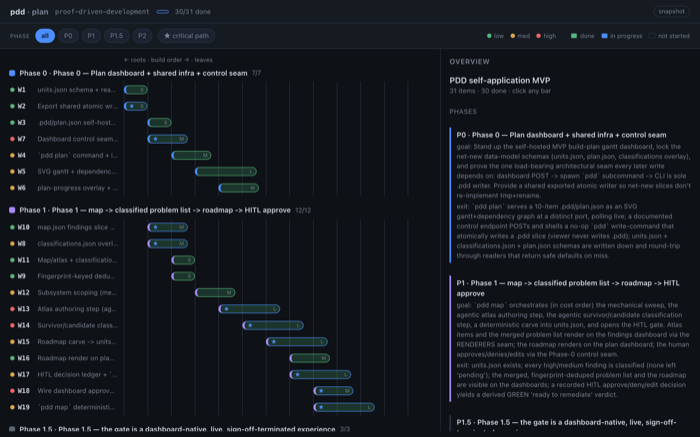Click the W5 SVG gantt bar
This screenshot has width=700, height=437.
point(226,171)
